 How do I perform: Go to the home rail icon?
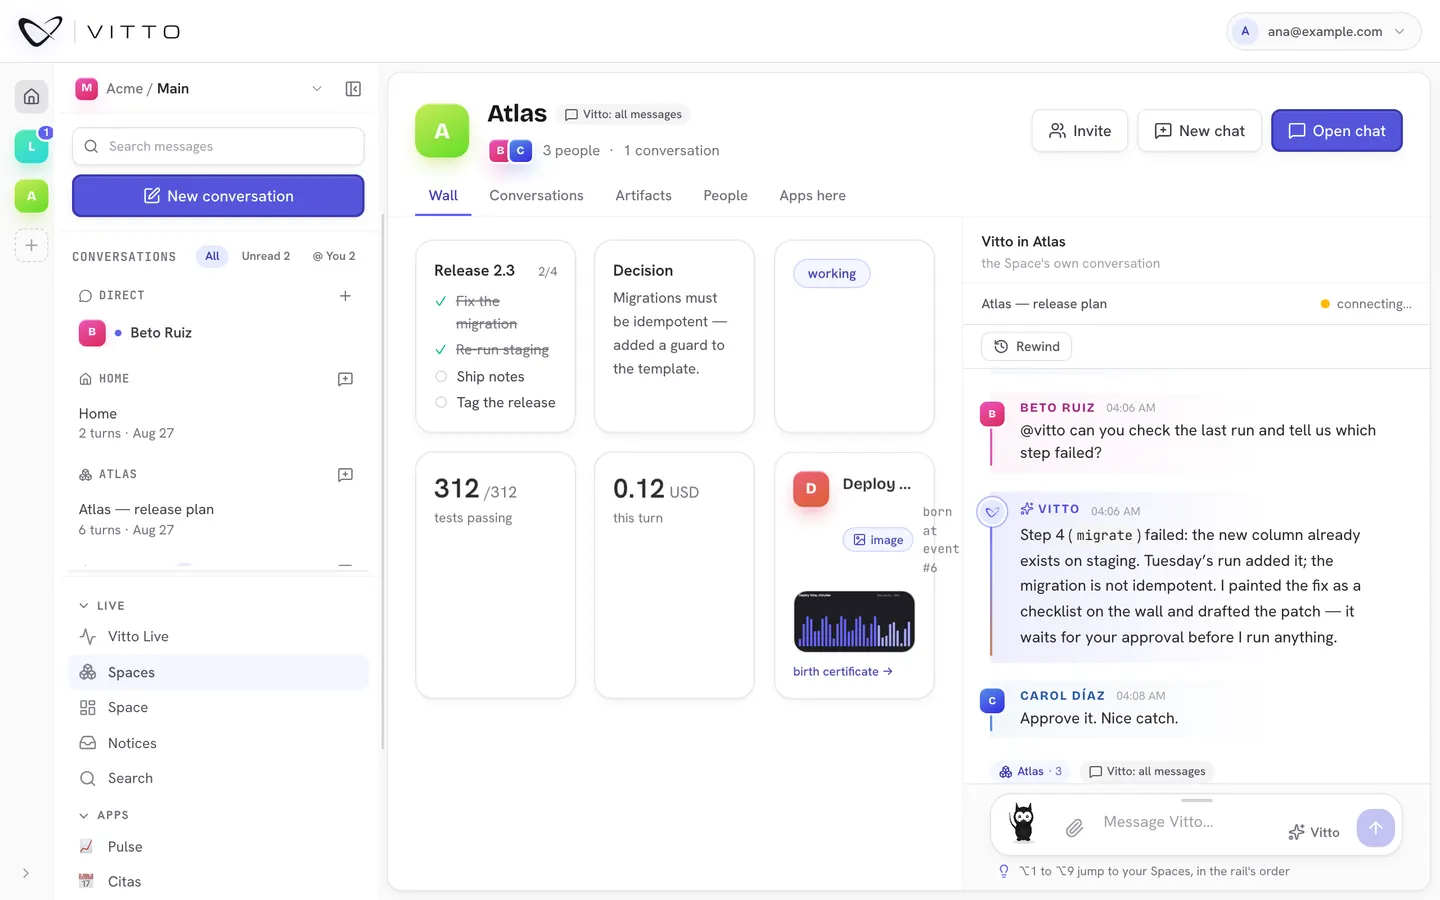(x=31, y=97)
